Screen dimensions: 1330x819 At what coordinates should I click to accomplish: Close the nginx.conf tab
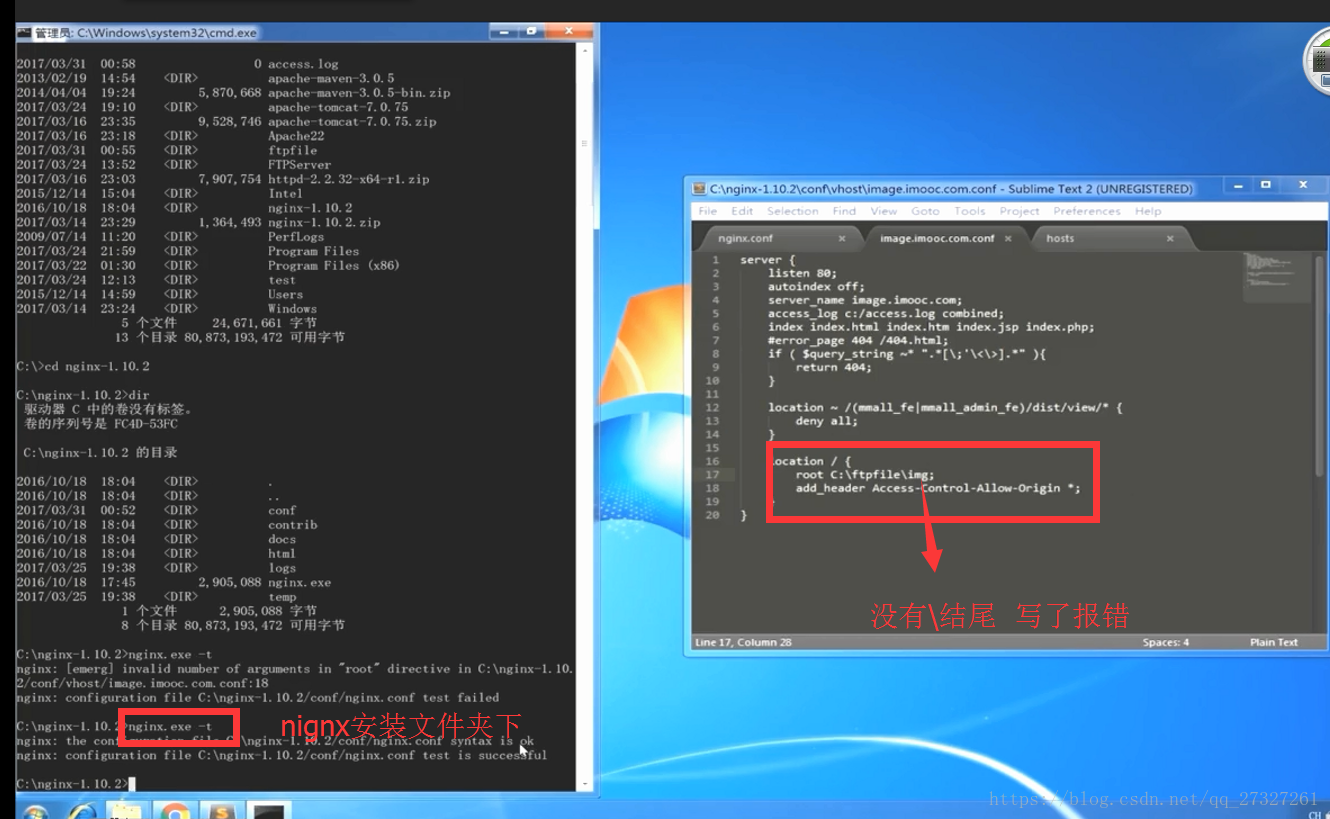click(842, 239)
